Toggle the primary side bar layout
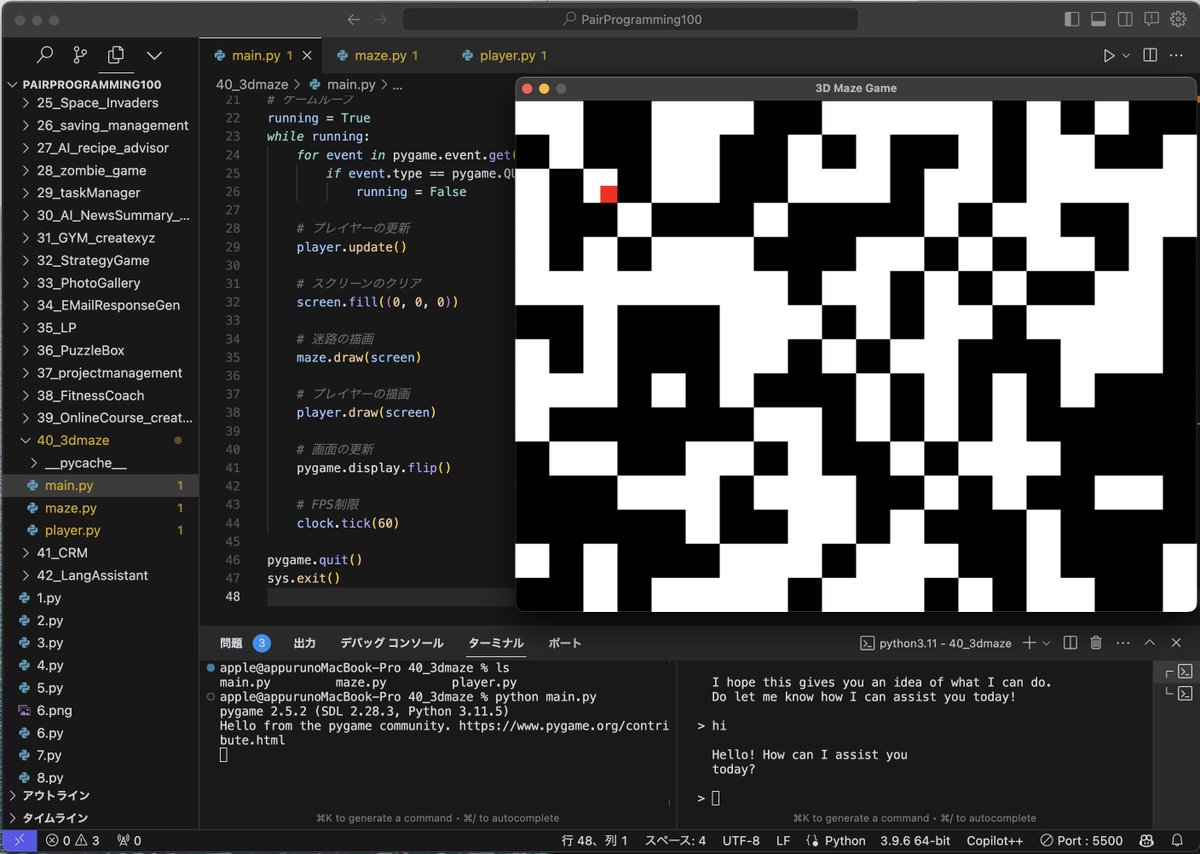 click(x=1072, y=19)
